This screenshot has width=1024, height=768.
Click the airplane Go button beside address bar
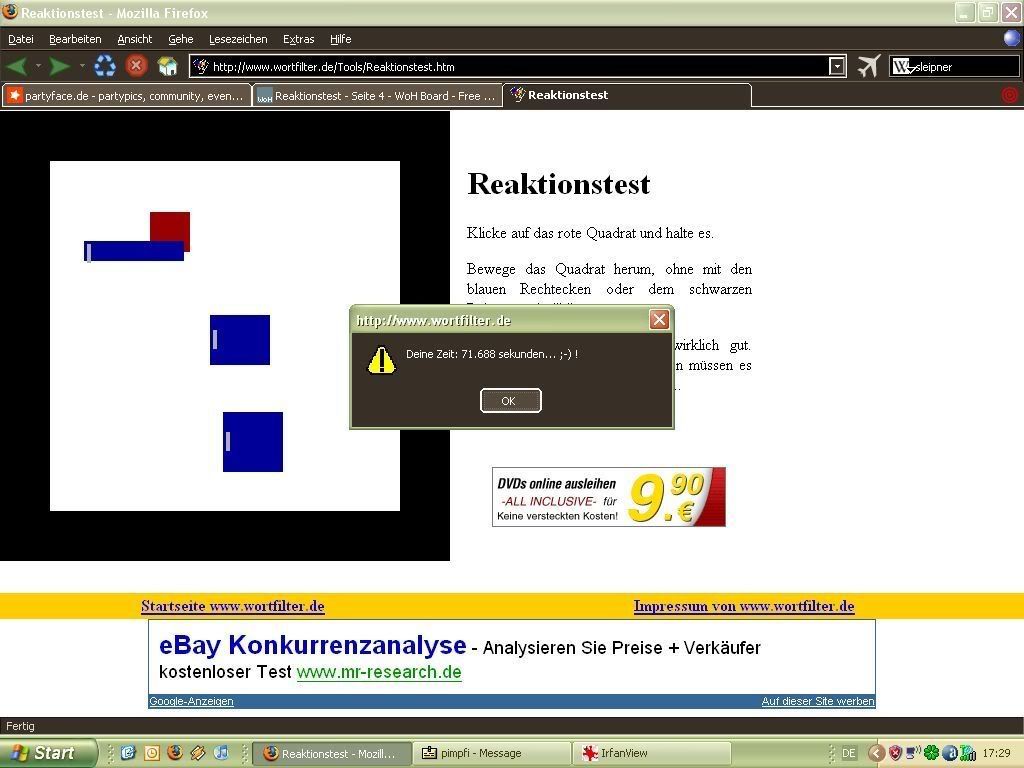(869, 66)
